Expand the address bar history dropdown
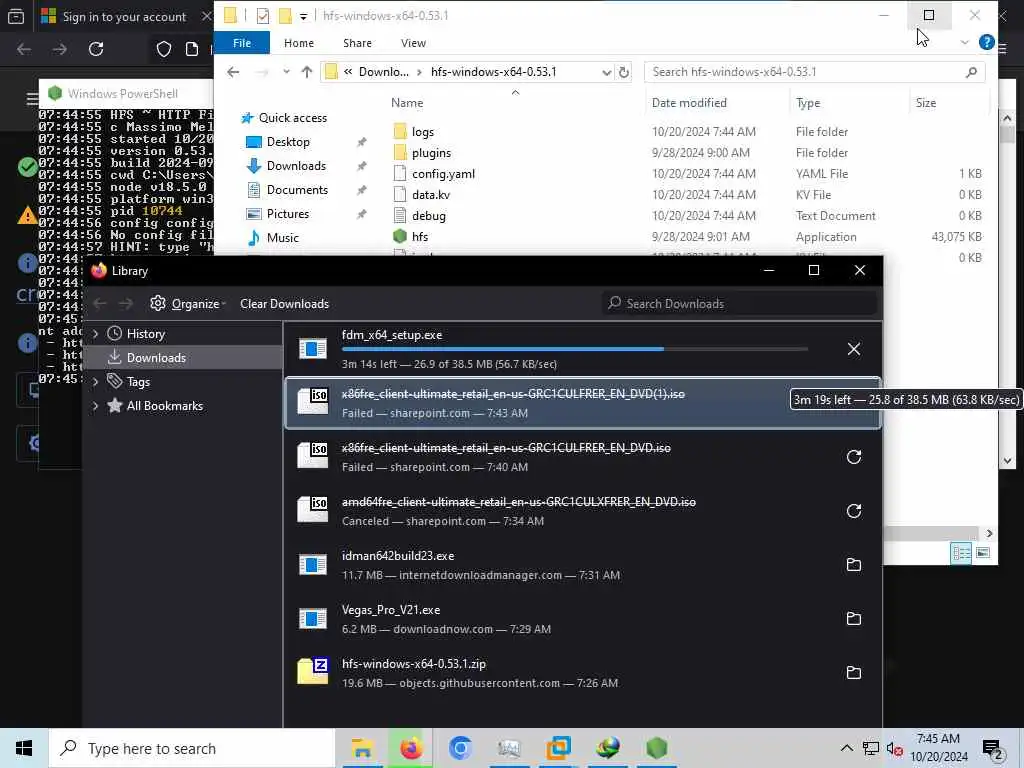This screenshot has height=768, width=1024. (x=606, y=72)
